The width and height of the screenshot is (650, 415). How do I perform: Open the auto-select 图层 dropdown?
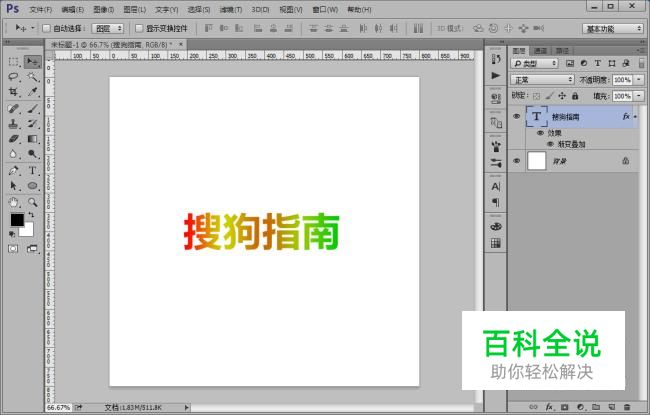[108, 28]
